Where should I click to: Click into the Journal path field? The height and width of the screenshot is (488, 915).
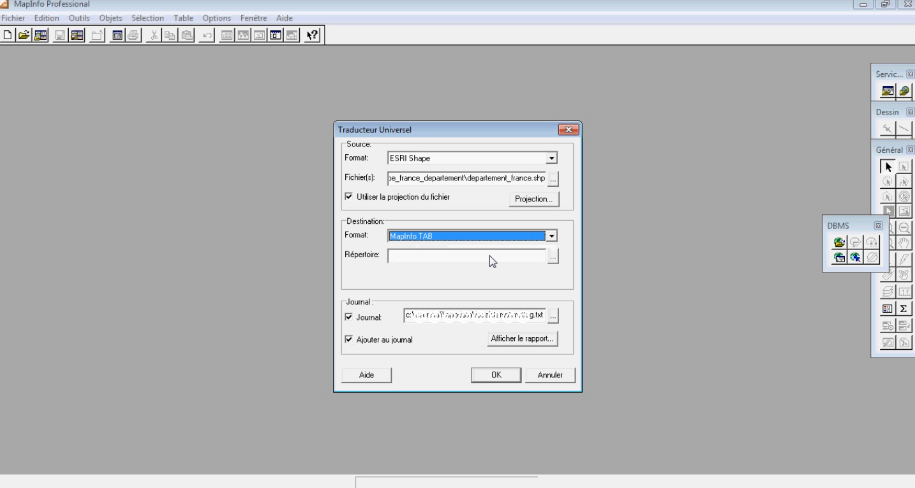474,316
